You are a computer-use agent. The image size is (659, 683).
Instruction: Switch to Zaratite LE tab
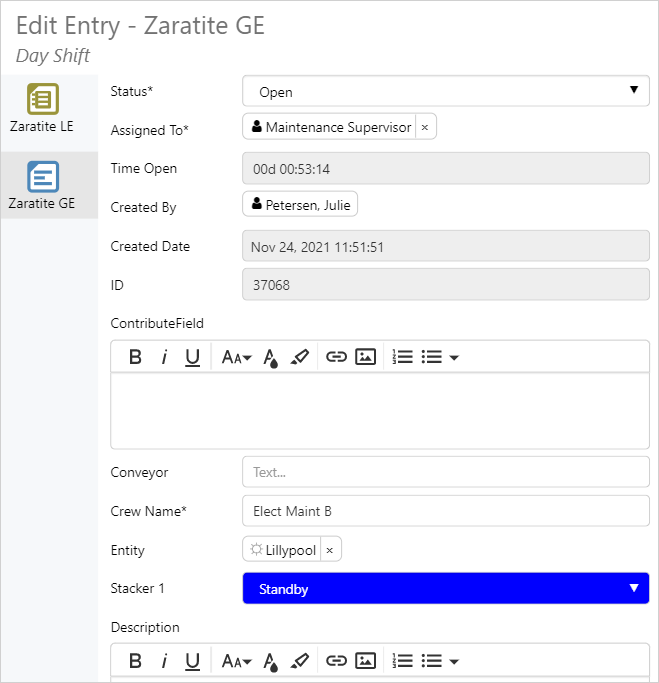click(x=42, y=110)
